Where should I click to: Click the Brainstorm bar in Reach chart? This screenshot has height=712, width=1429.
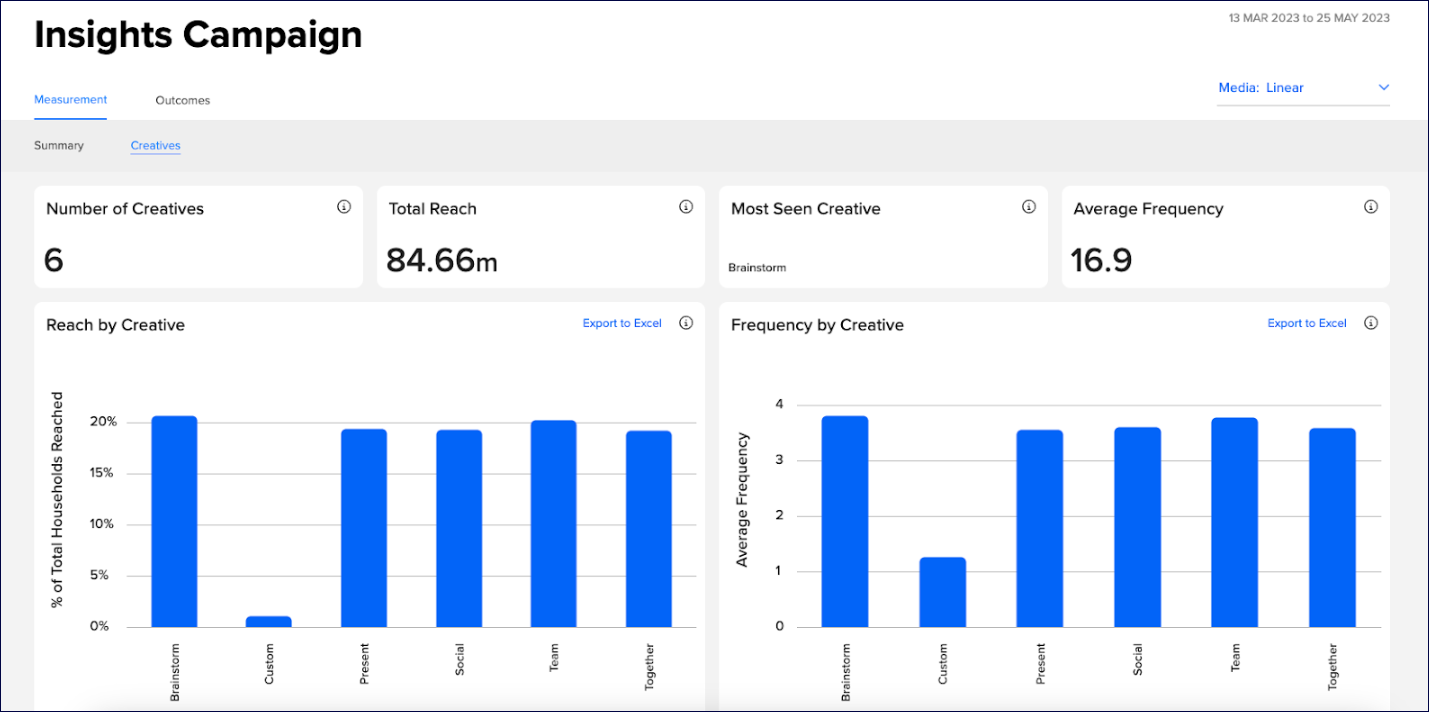click(x=174, y=522)
